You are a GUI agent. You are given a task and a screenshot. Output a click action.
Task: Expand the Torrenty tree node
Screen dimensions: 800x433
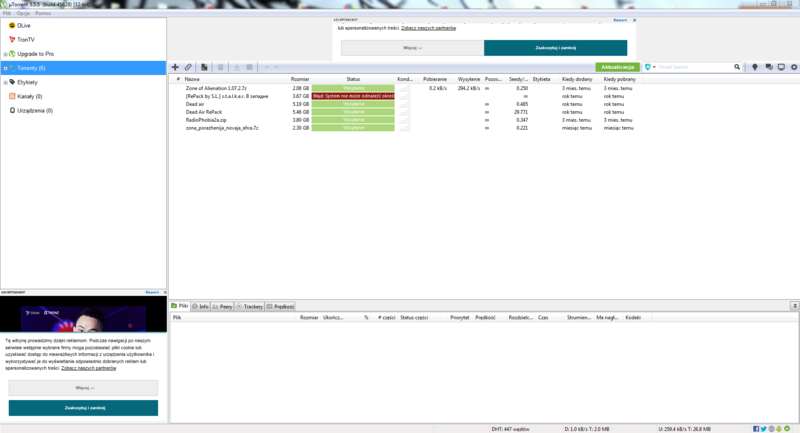[5, 68]
